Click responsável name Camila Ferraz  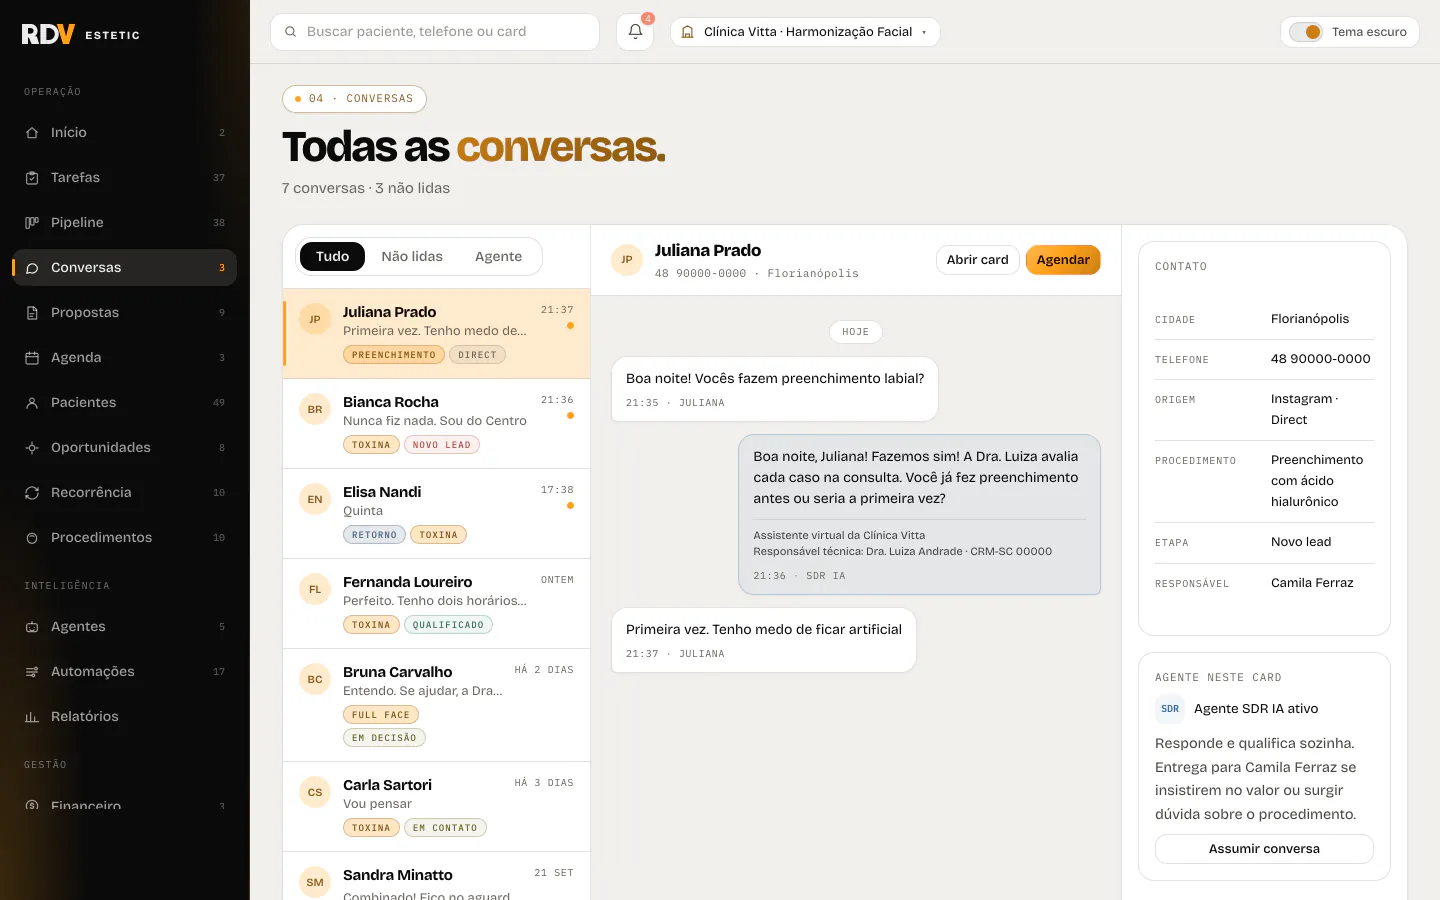pyautogui.click(x=1312, y=583)
